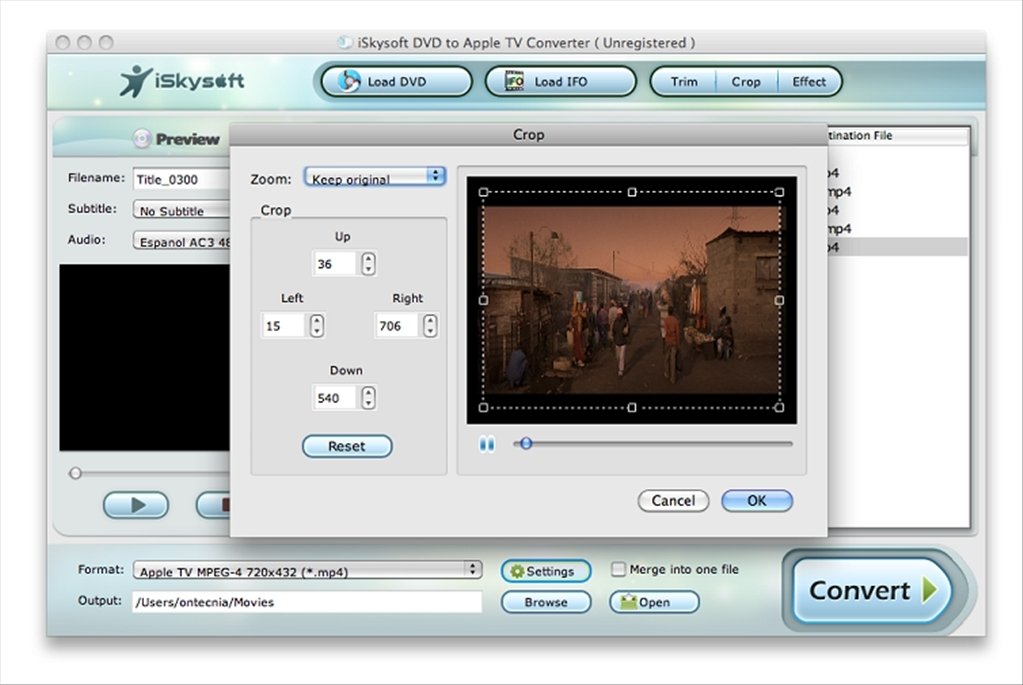Click main preview seek slider handle
The width and height of the screenshot is (1023, 685).
click(75, 473)
